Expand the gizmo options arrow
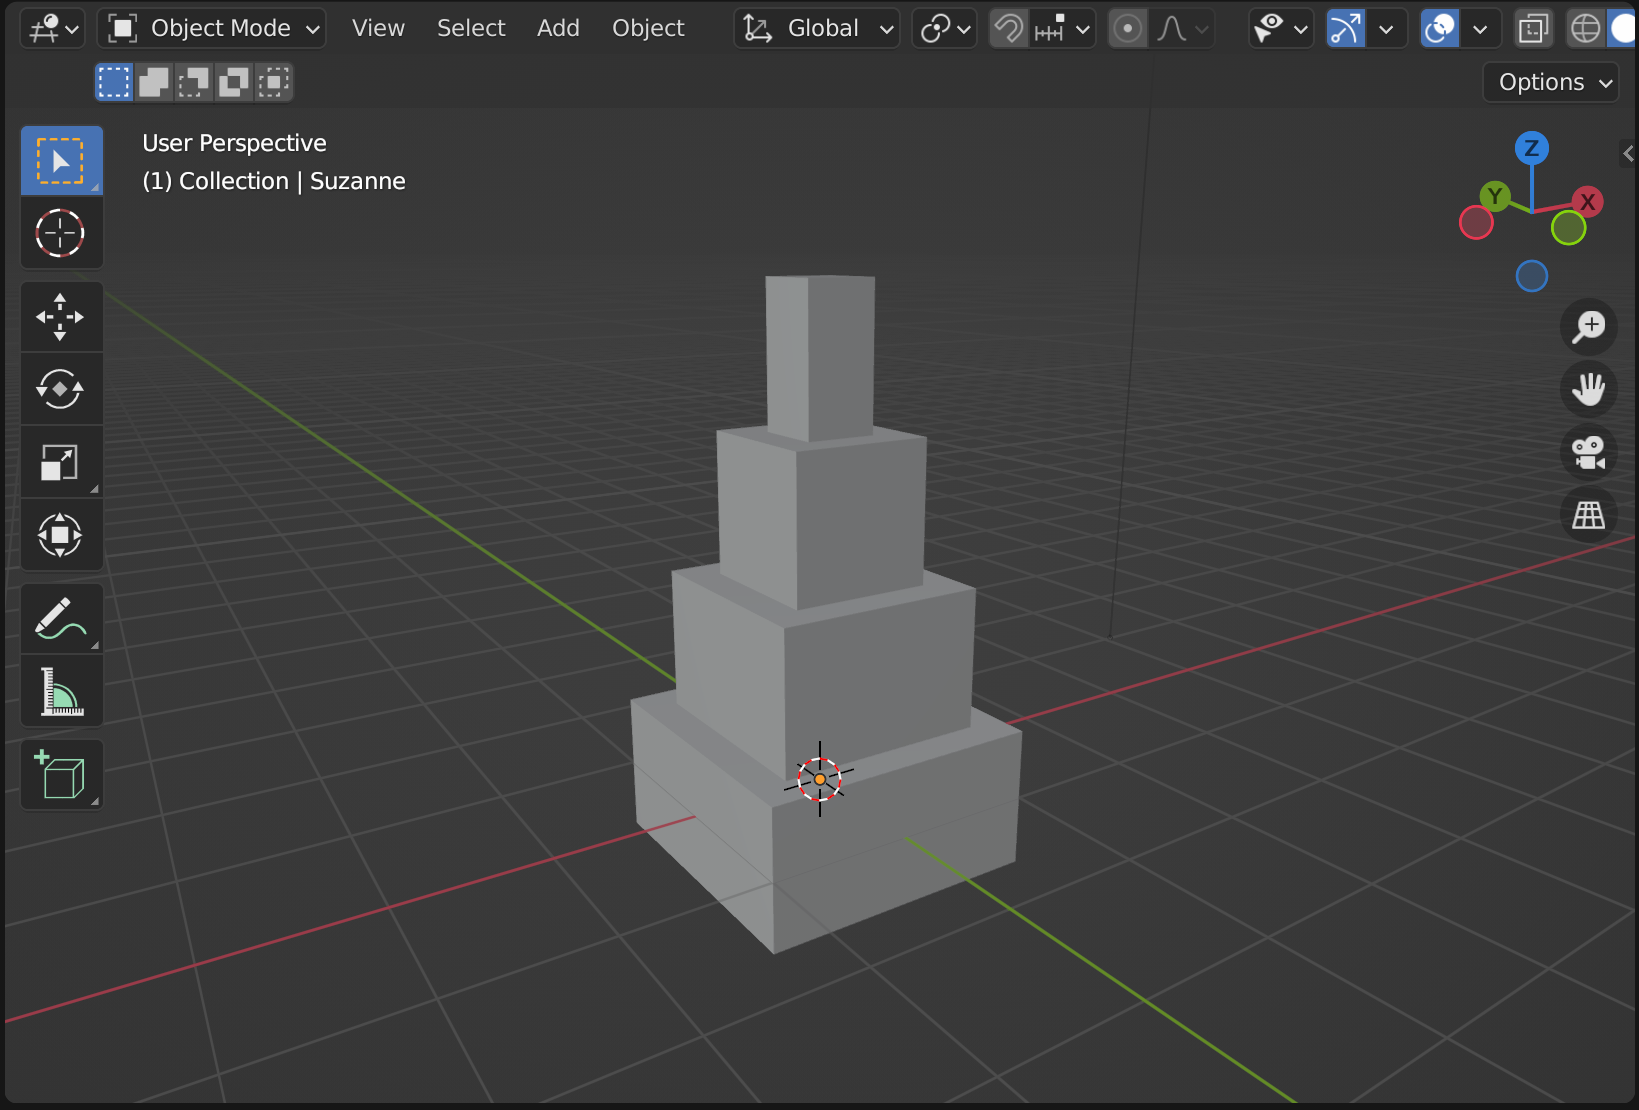The width and height of the screenshot is (1639, 1110). pos(1386,29)
